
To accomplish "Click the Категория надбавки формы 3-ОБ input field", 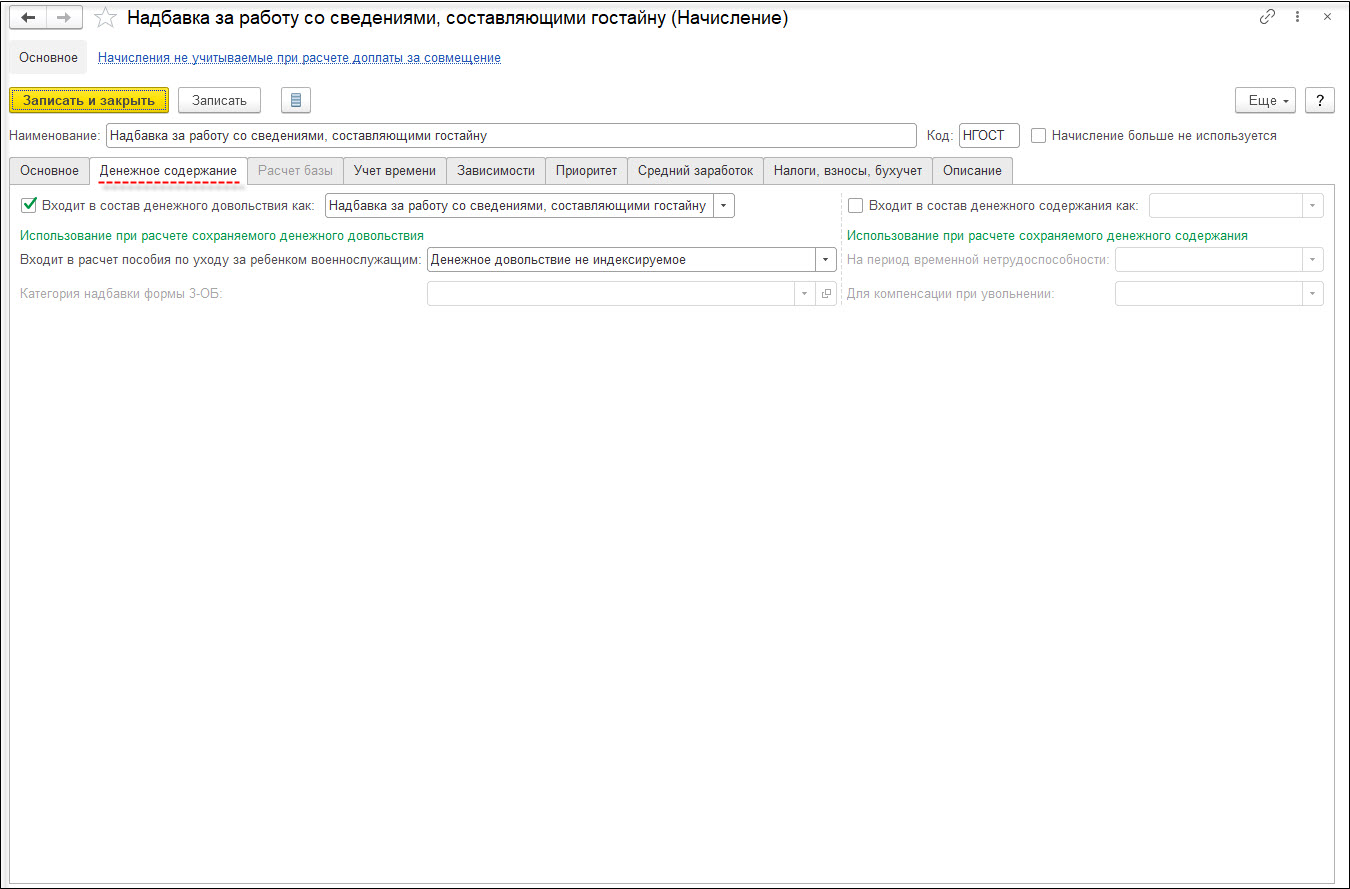I will pos(611,294).
